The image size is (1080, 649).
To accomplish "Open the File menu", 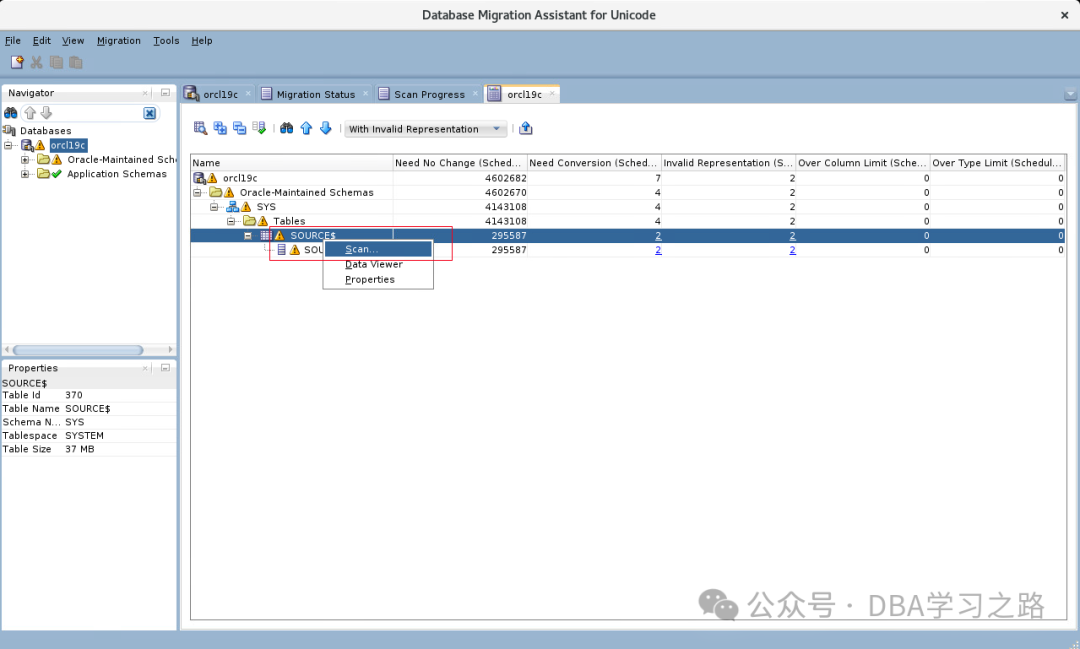I will [x=13, y=41].
